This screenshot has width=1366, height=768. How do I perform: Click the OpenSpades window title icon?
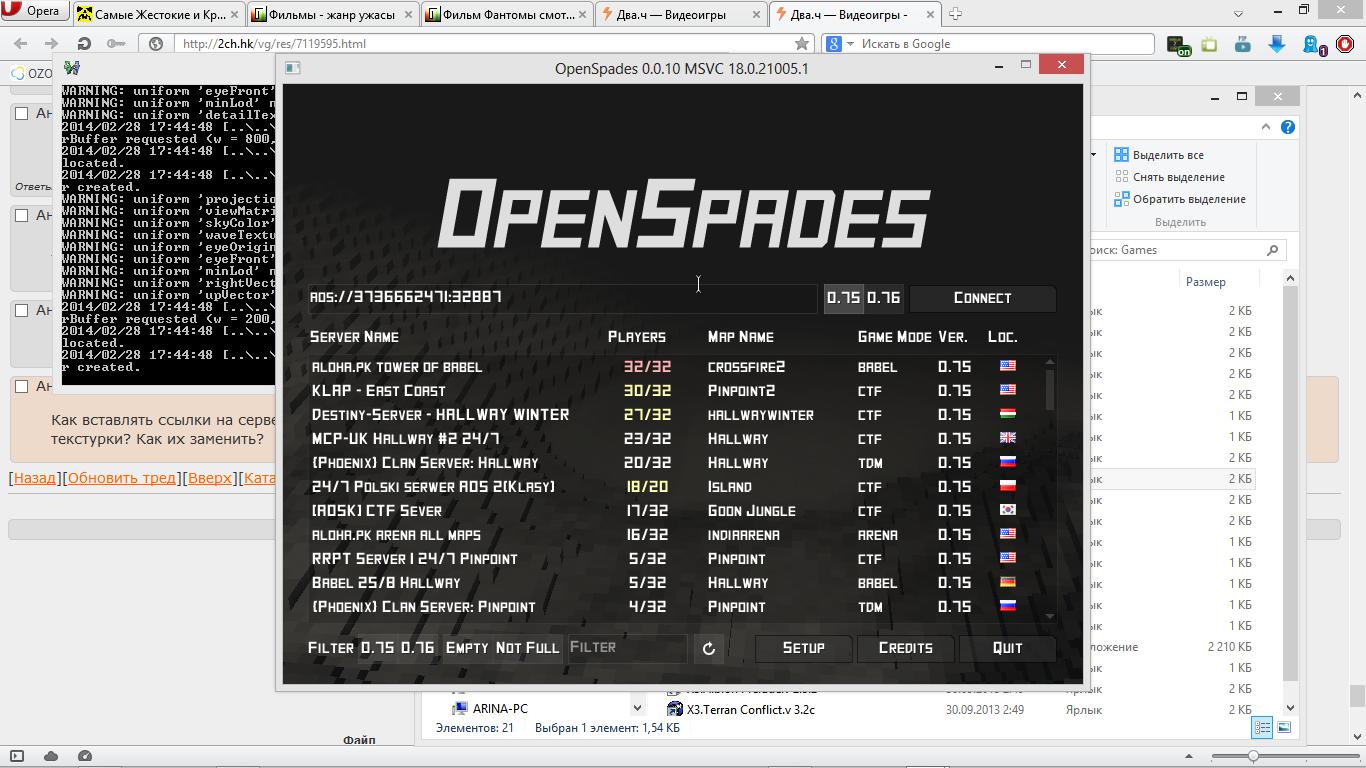pos(293,68)
